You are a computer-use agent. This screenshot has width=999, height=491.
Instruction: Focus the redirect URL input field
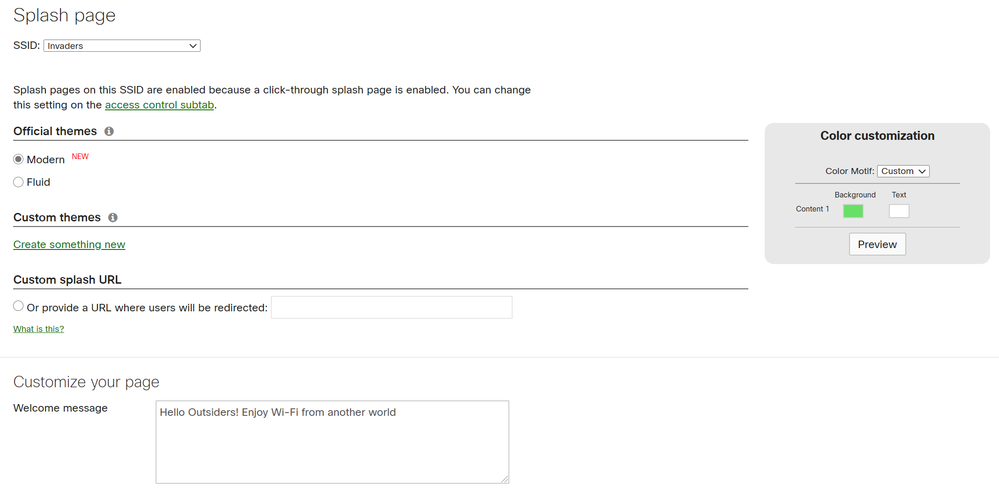click(392, 308)
